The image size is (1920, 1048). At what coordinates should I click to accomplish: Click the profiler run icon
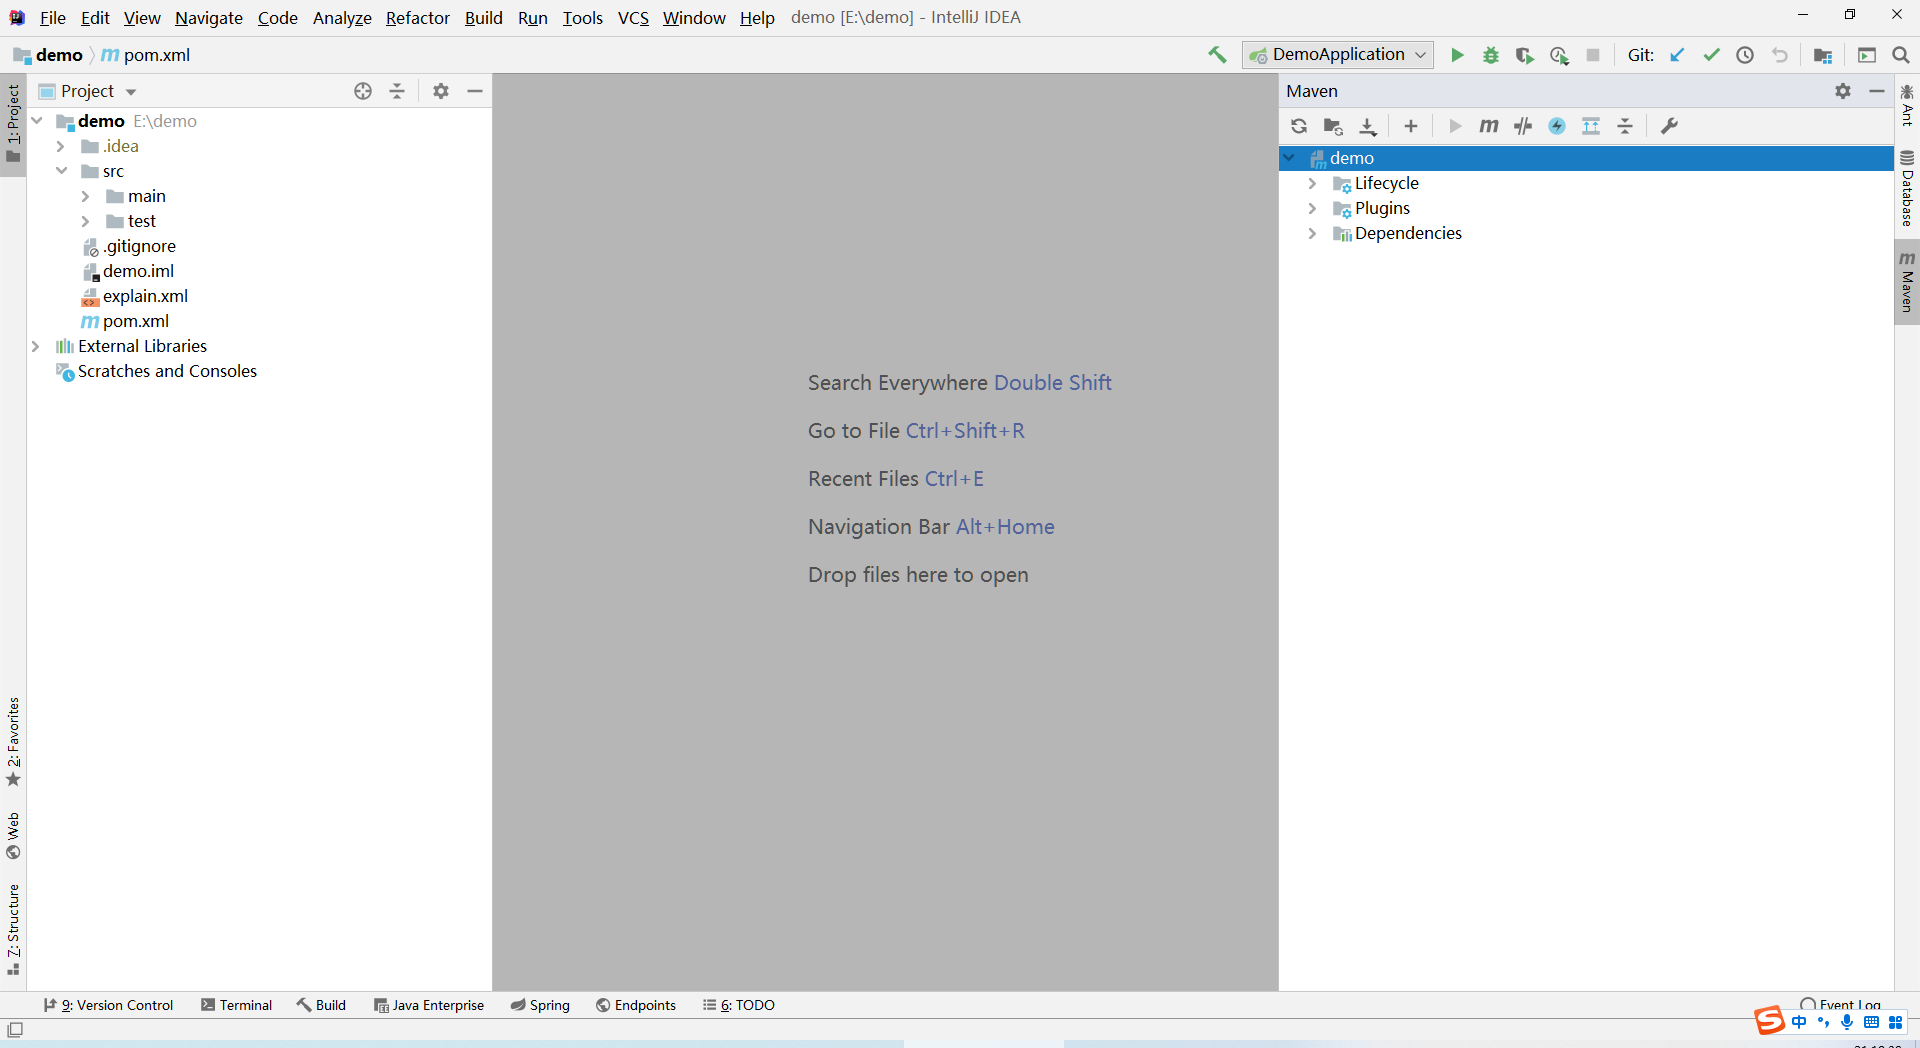click(1559, 55)
